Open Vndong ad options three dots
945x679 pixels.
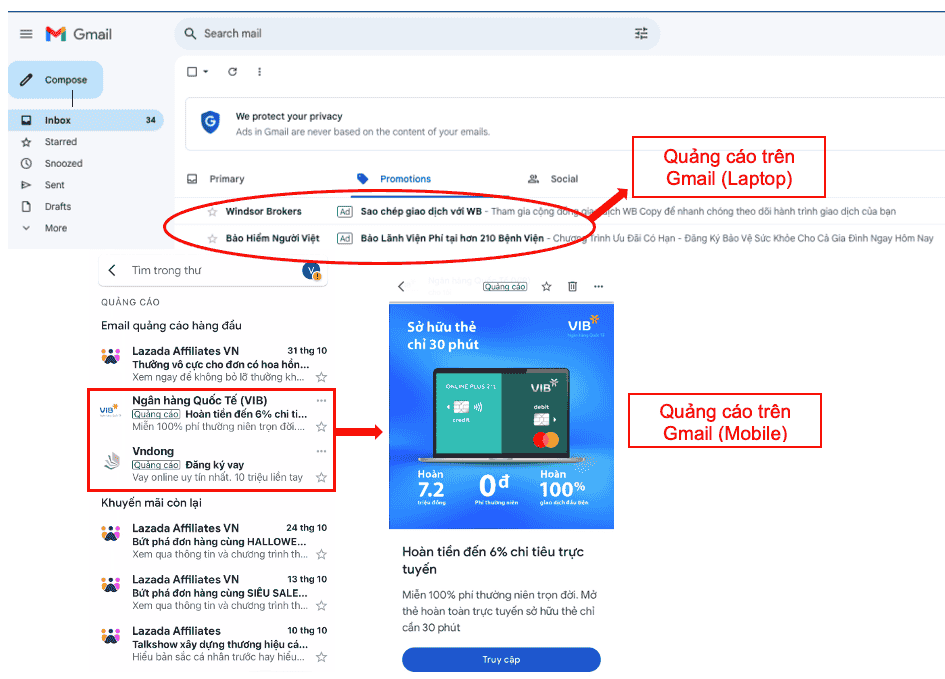(x=321, y=451)
